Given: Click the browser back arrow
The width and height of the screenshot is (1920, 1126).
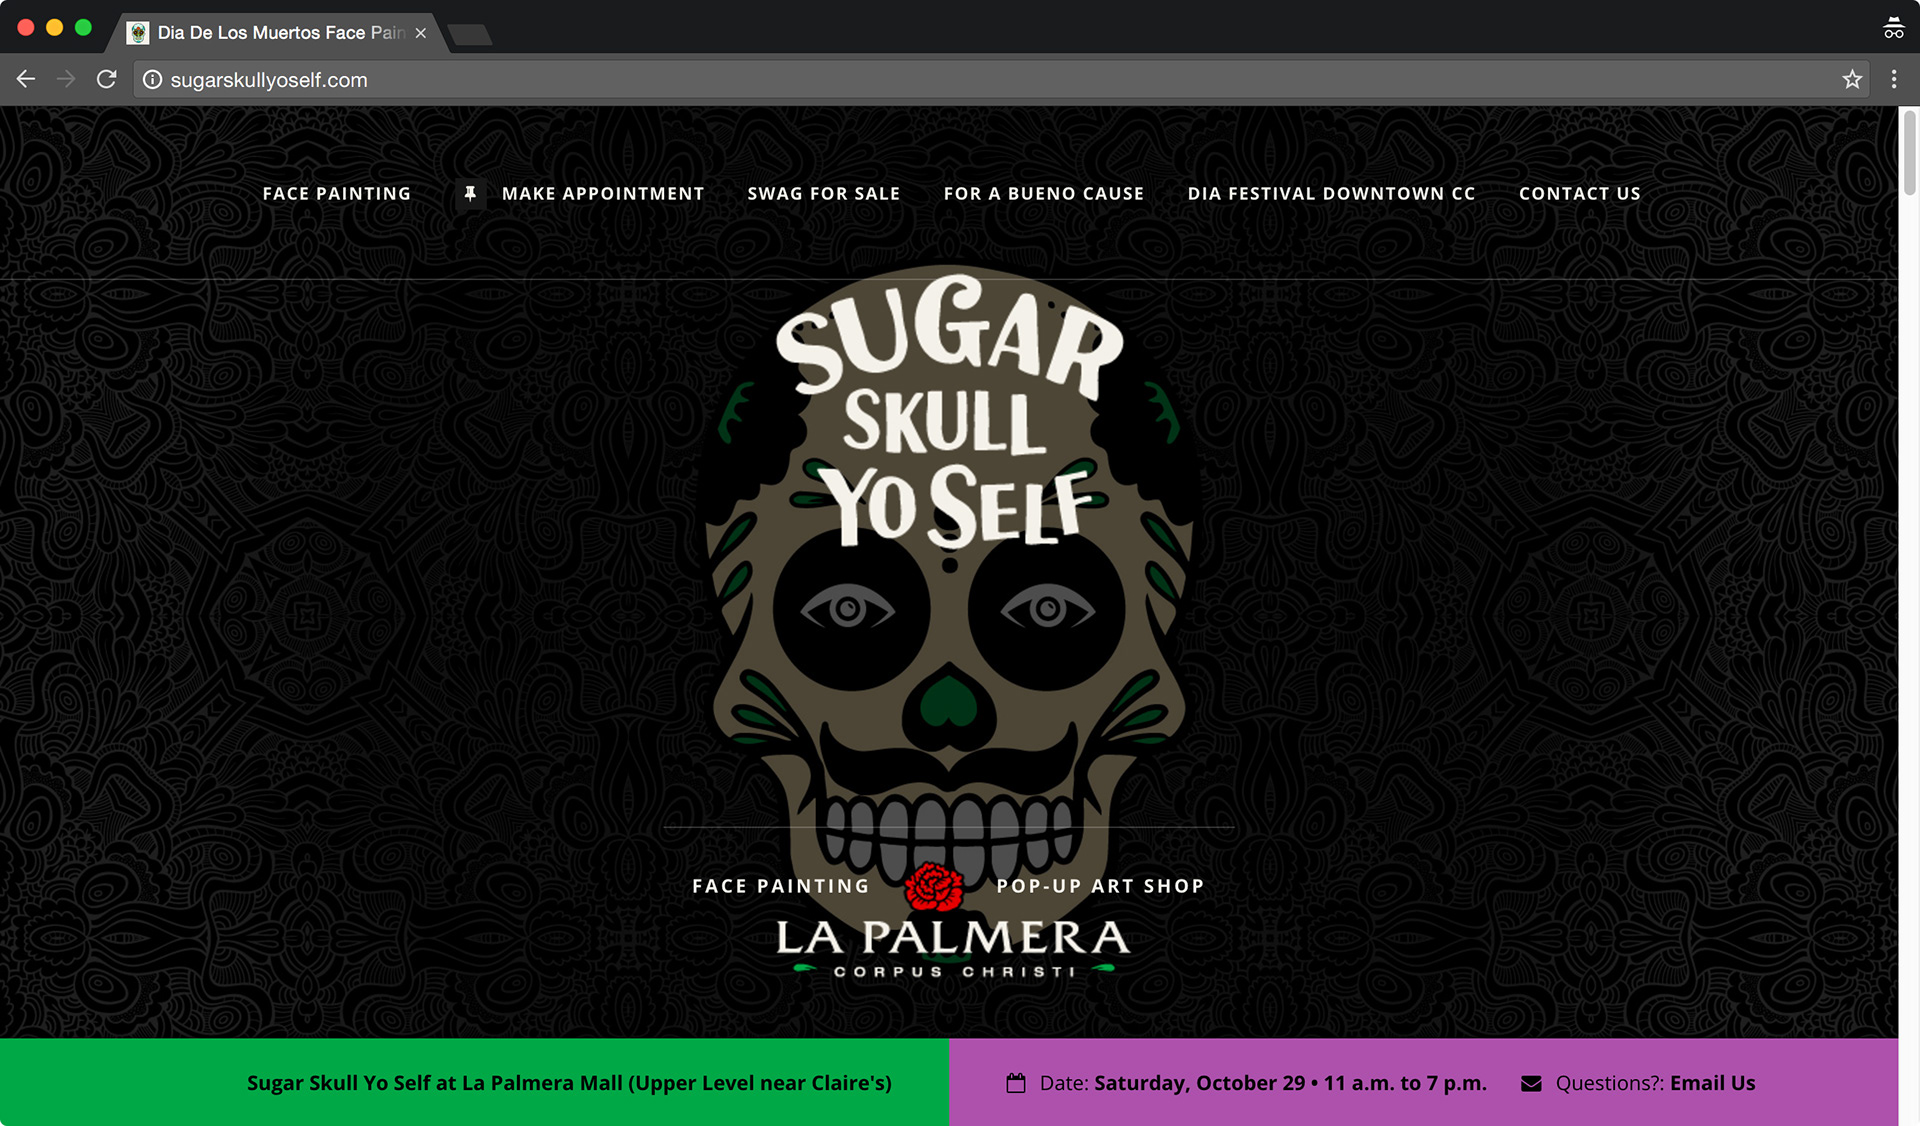Looking at the screenshot, I should pyautogui.click(x=26, y=79).
